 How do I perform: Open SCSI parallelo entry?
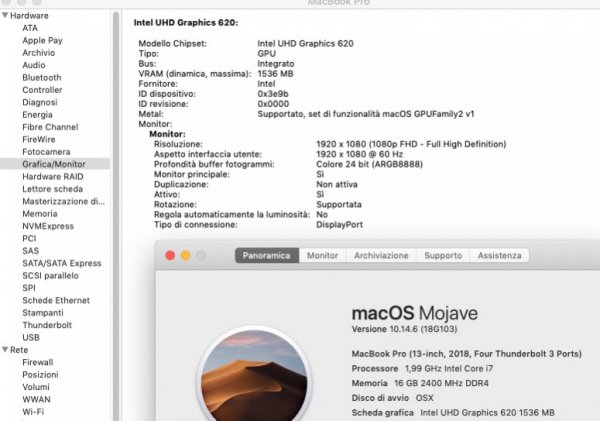click(x=50, y=275)
